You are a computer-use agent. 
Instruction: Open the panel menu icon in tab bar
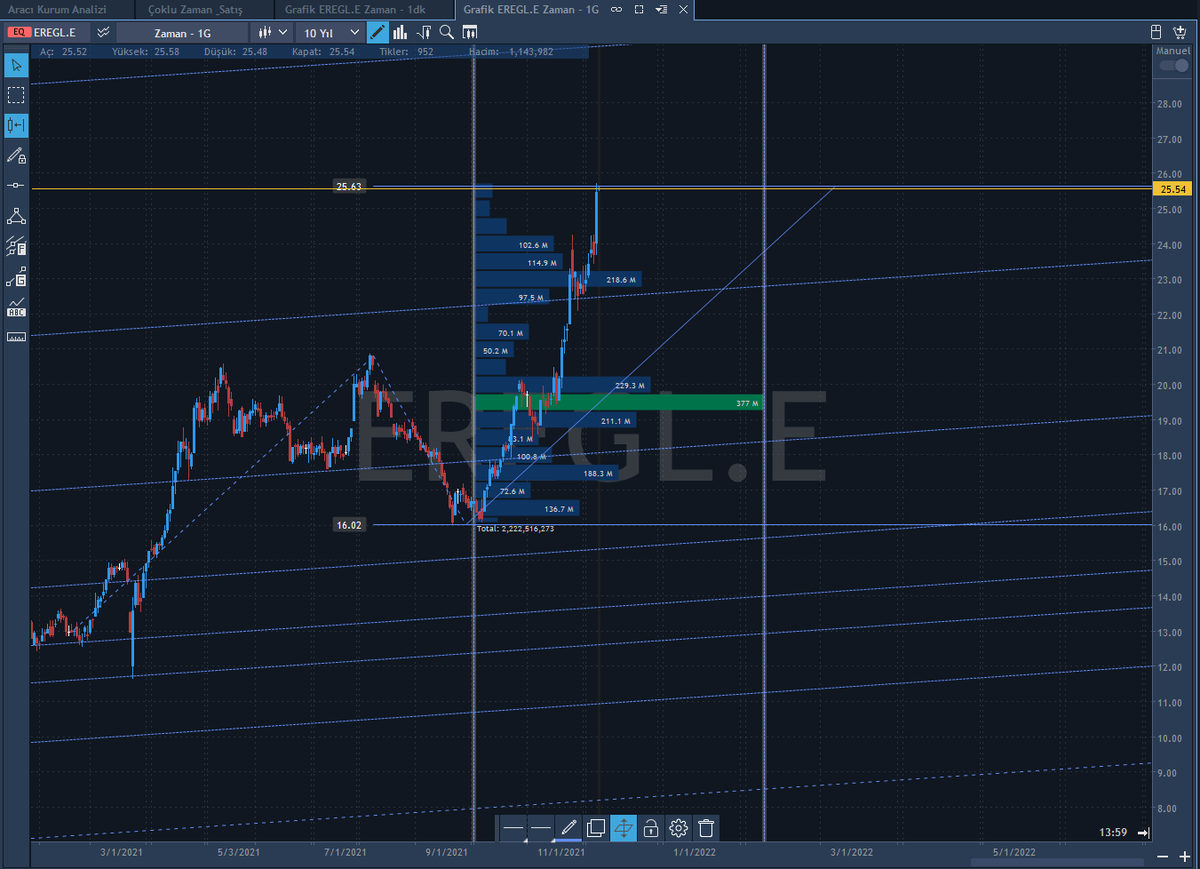coord(661,9)
